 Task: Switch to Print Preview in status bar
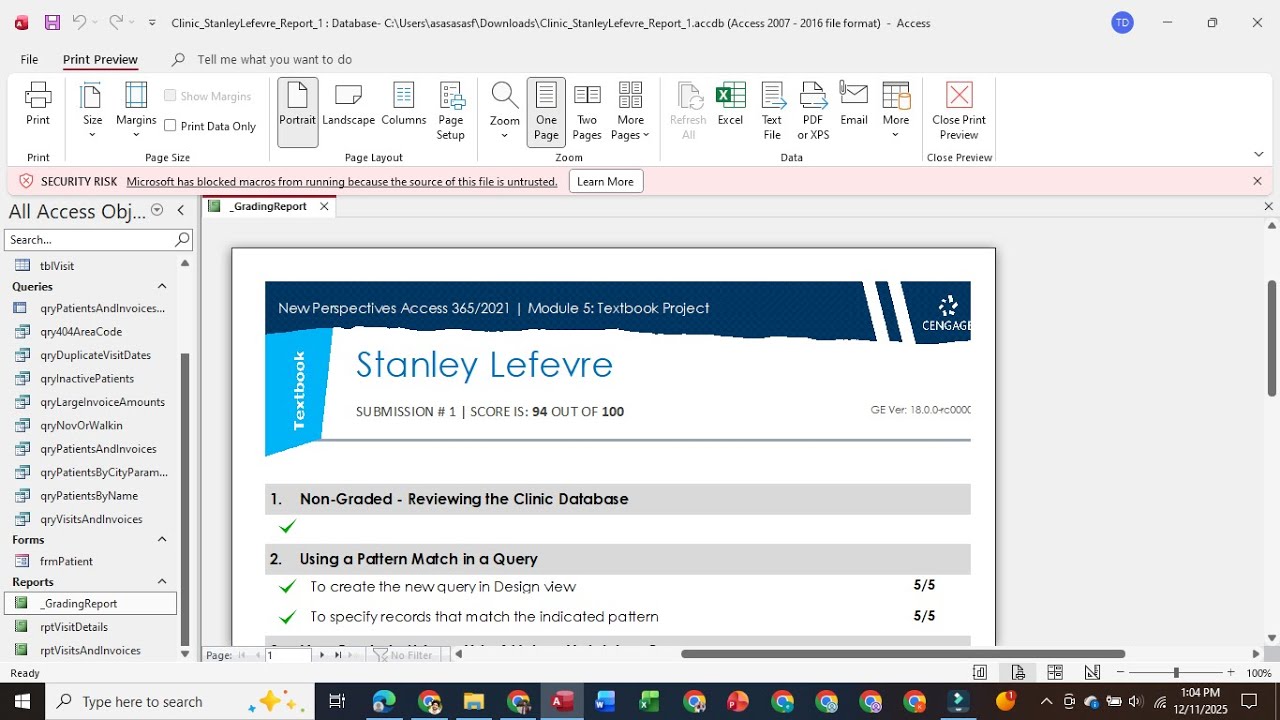(1018, 673)
